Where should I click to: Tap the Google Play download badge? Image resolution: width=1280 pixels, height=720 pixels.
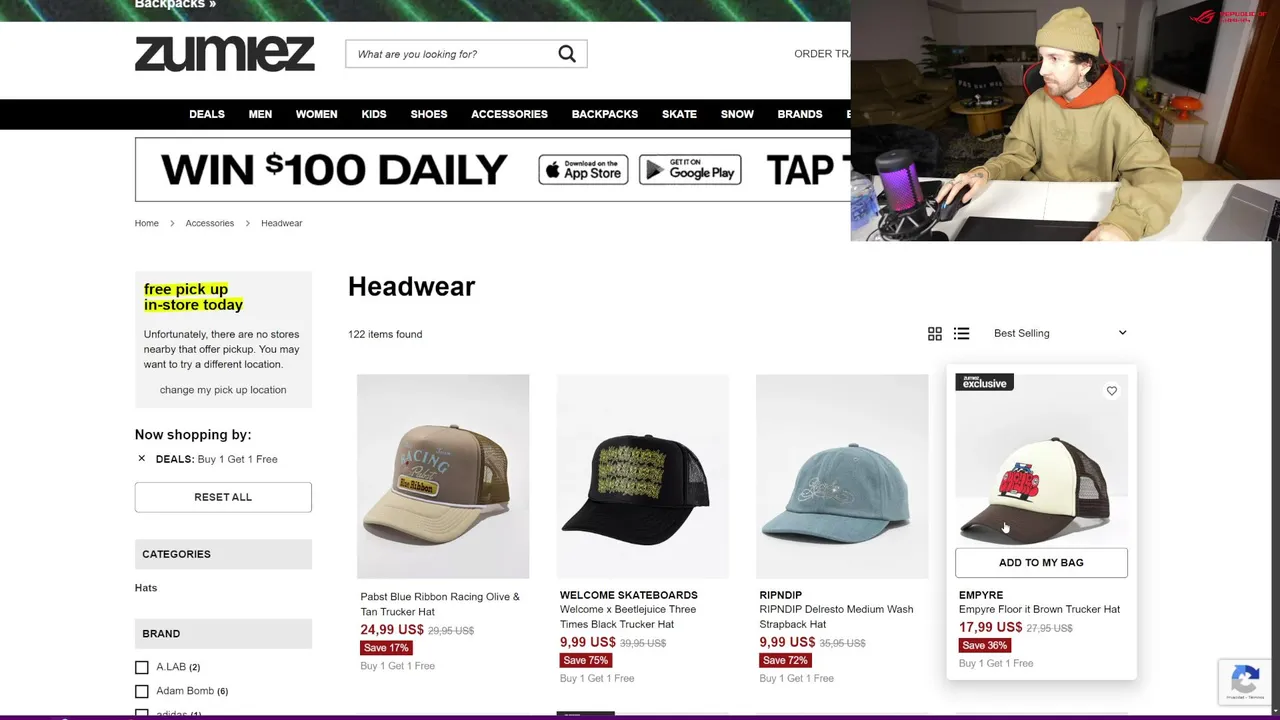click(x=690, y=170)
